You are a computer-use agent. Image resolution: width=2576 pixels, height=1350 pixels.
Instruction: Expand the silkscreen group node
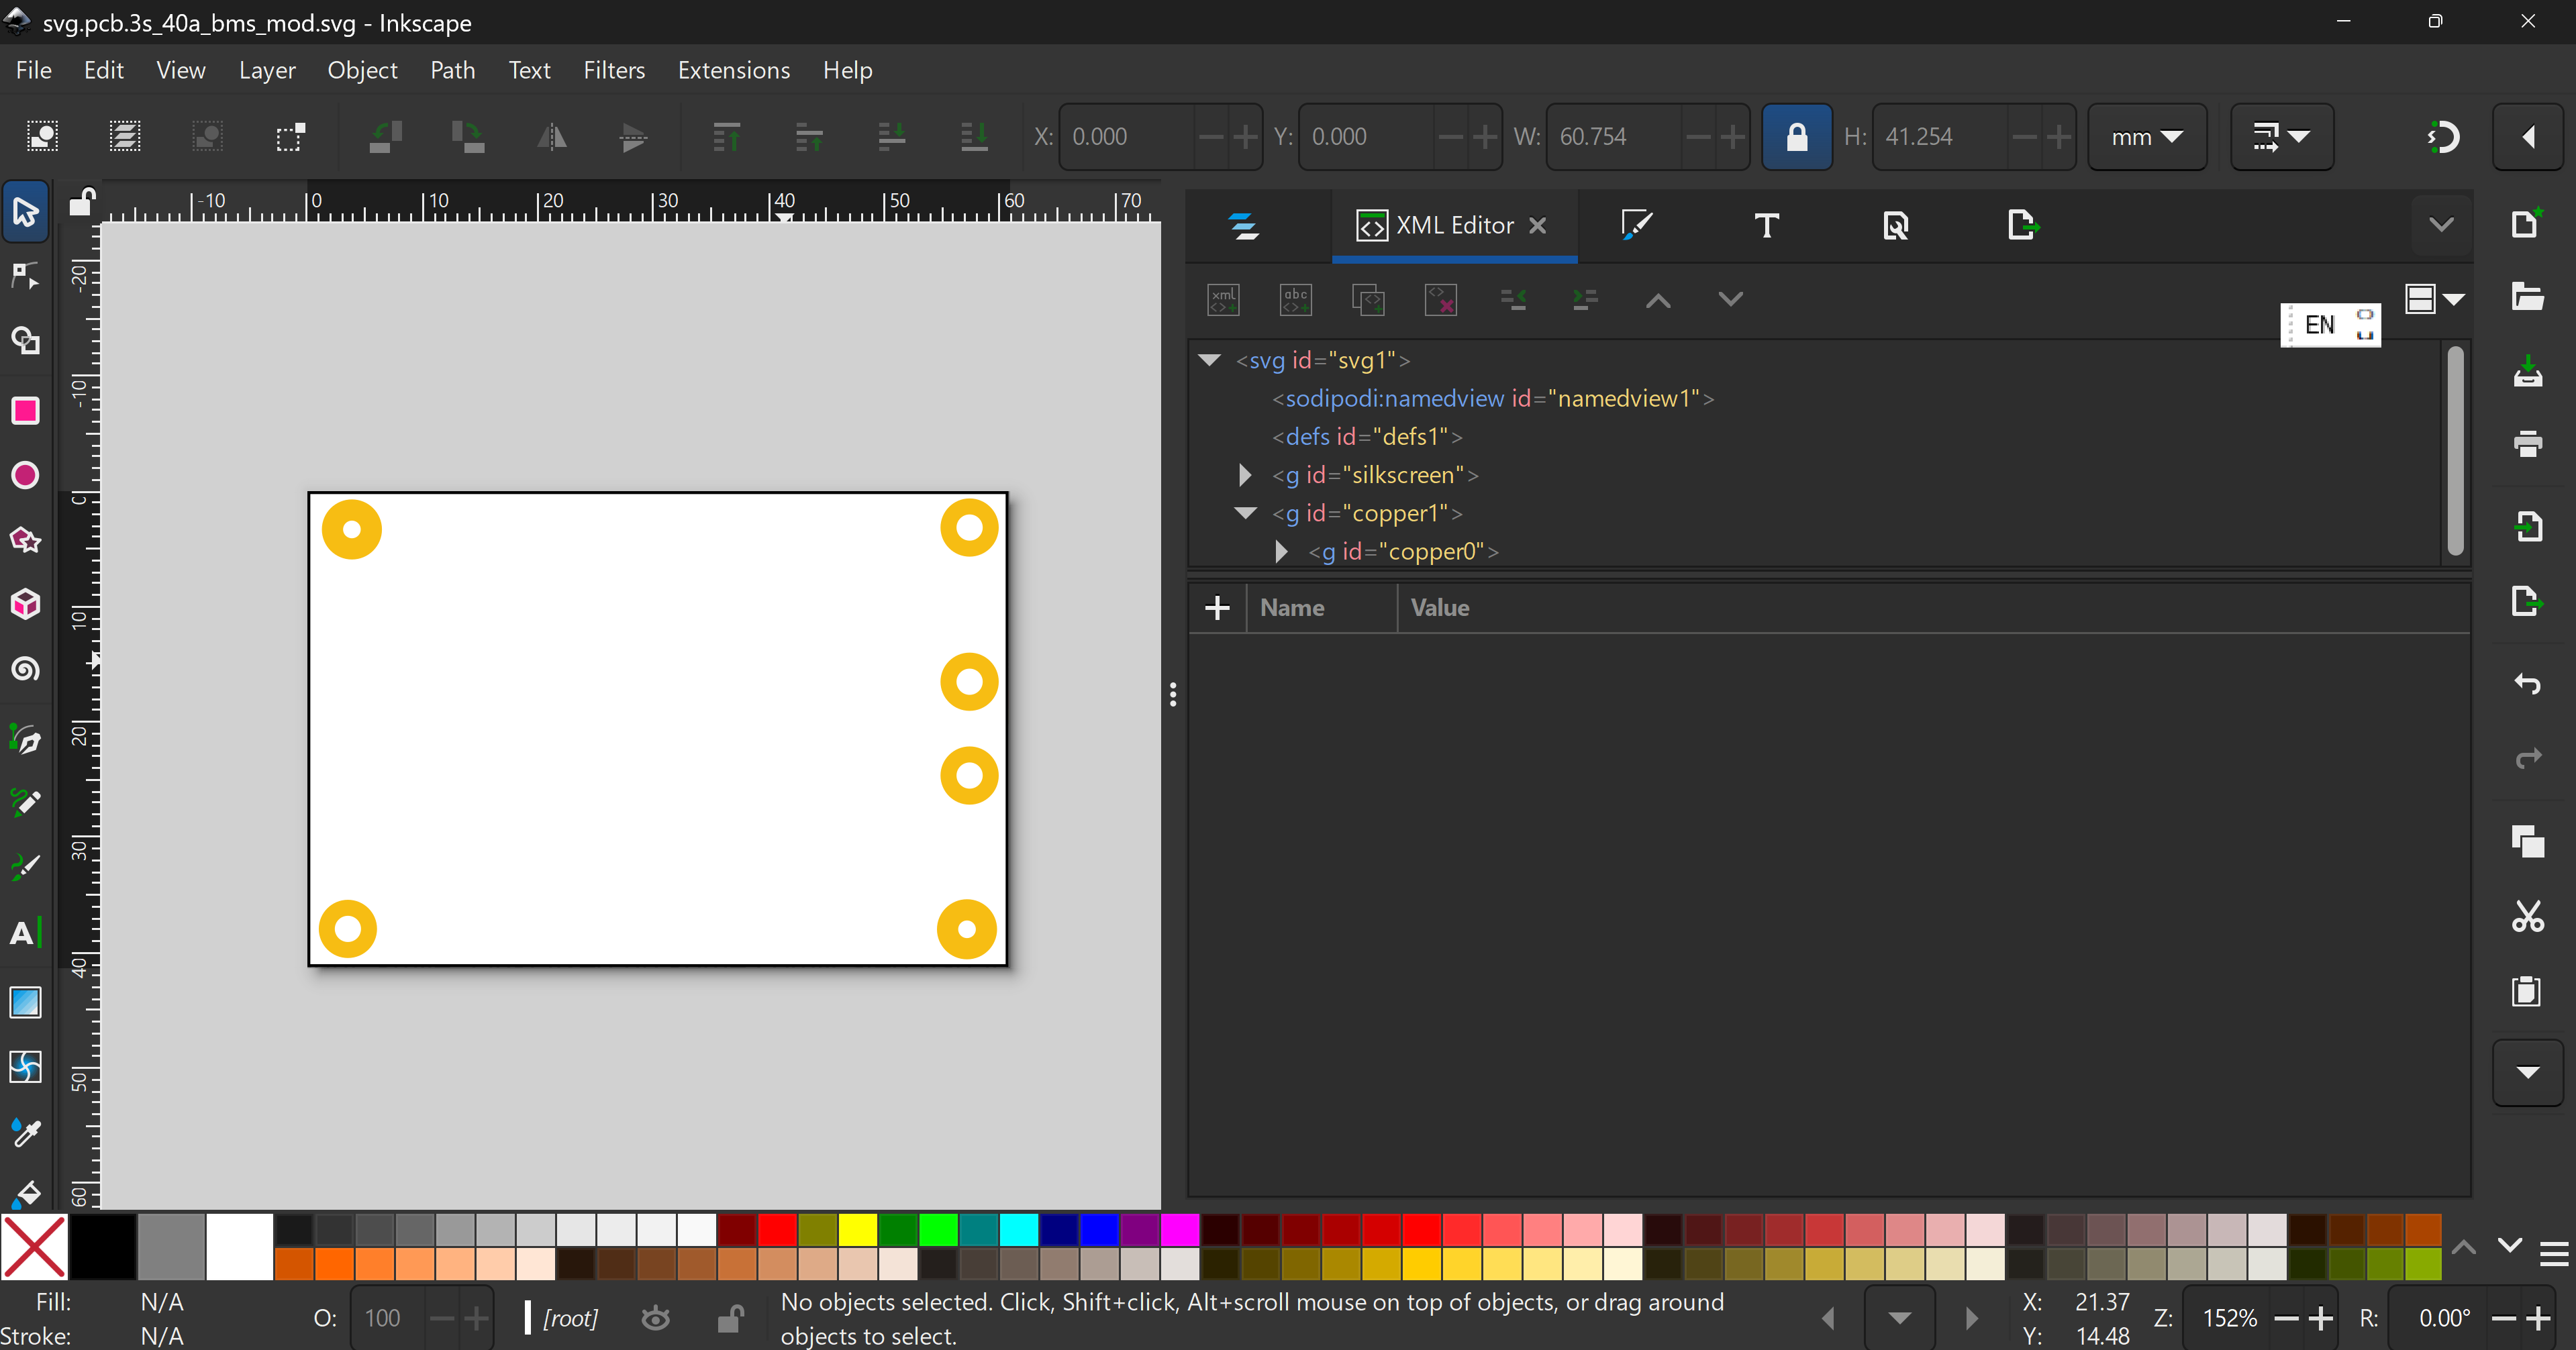[x=1245, y=475]
